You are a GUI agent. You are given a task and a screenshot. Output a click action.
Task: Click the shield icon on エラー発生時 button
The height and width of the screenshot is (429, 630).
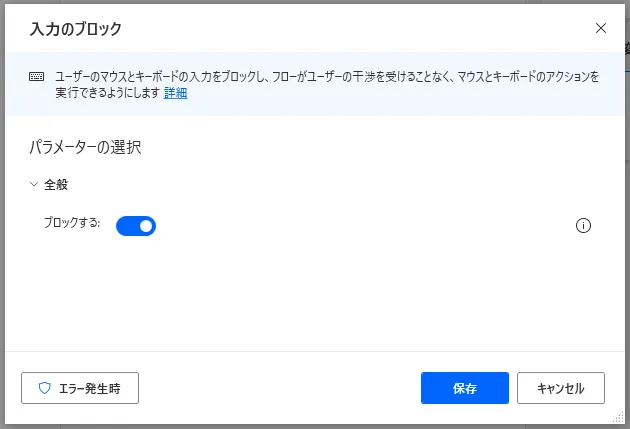45,388
